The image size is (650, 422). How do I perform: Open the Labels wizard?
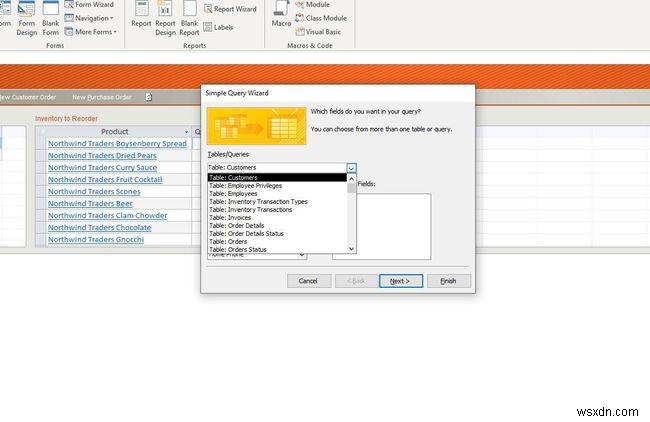218,27
